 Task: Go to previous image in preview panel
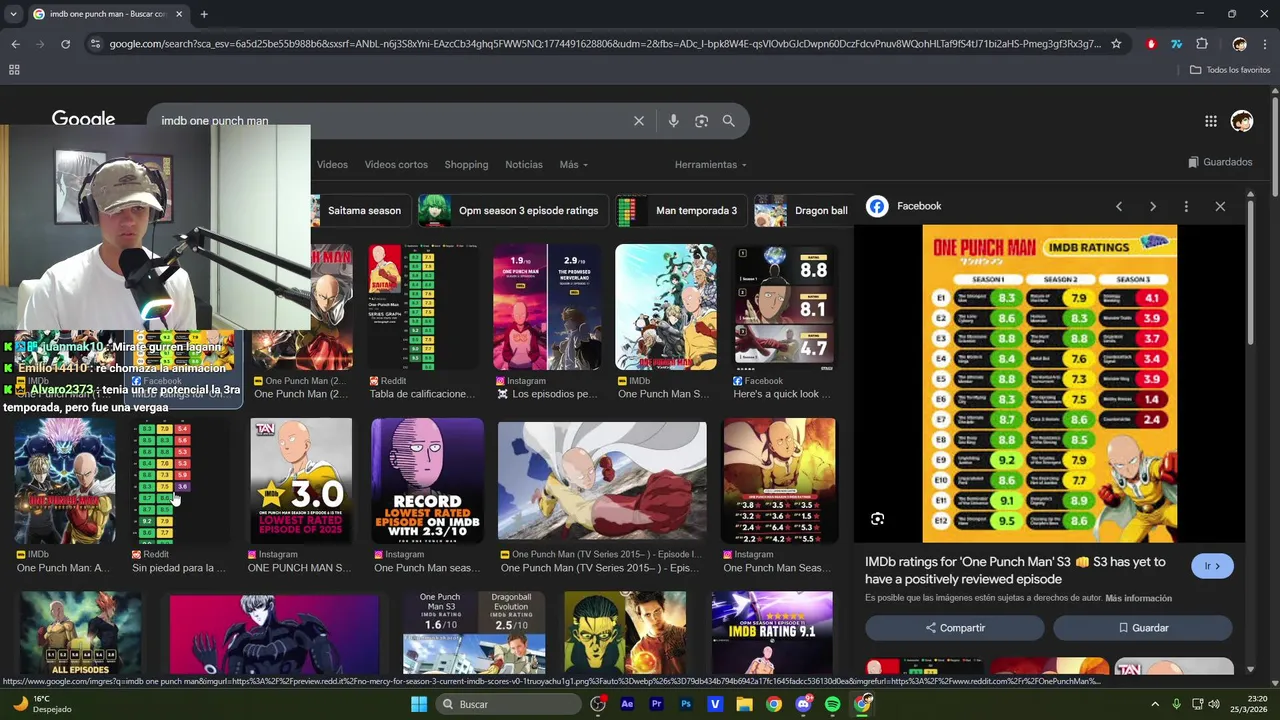pos(1119,206)
